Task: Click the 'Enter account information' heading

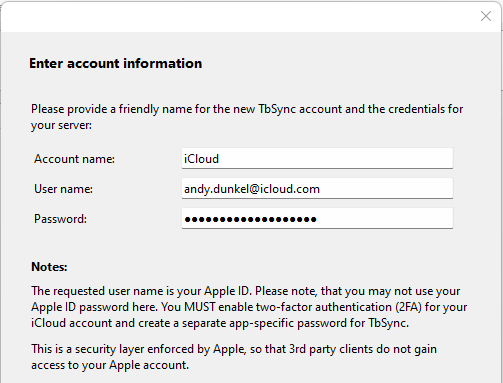Action: [x=115, y=63]
